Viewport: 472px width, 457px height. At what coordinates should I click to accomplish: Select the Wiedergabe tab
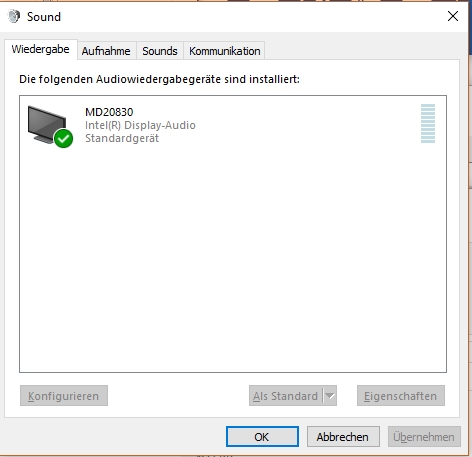[x=41, y=49]
